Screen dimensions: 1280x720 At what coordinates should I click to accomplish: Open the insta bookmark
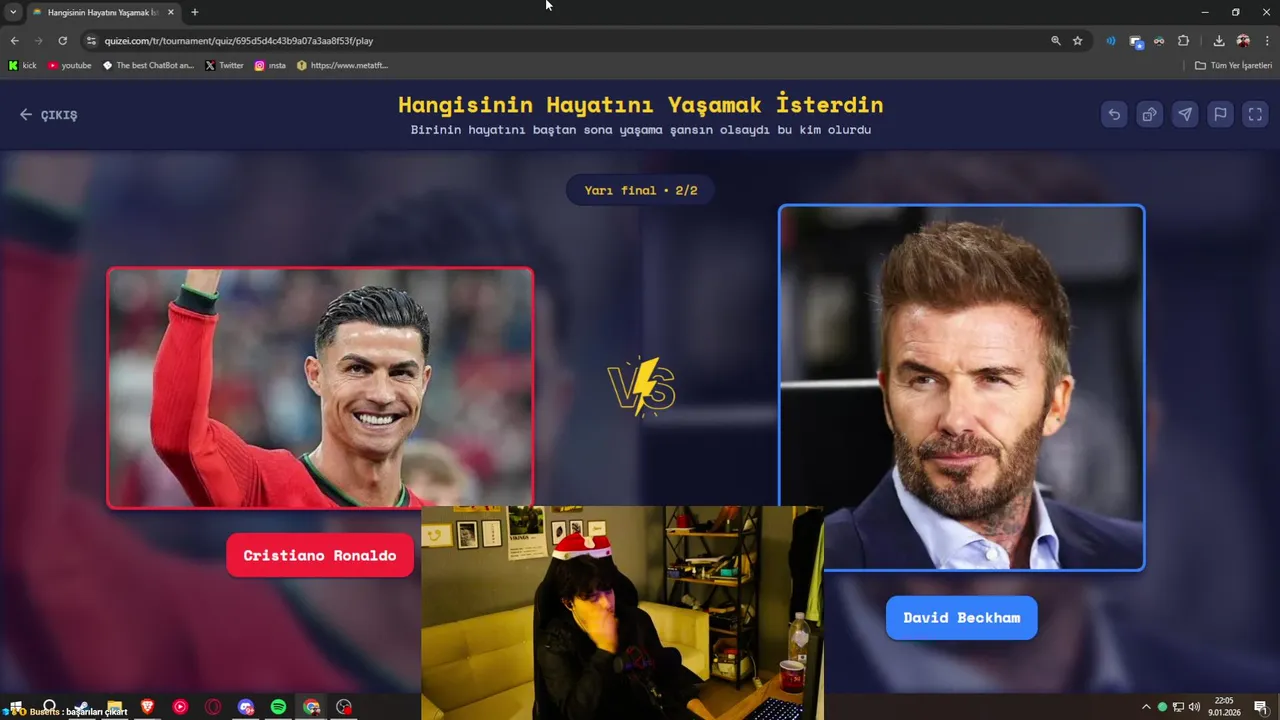(270, 65)
